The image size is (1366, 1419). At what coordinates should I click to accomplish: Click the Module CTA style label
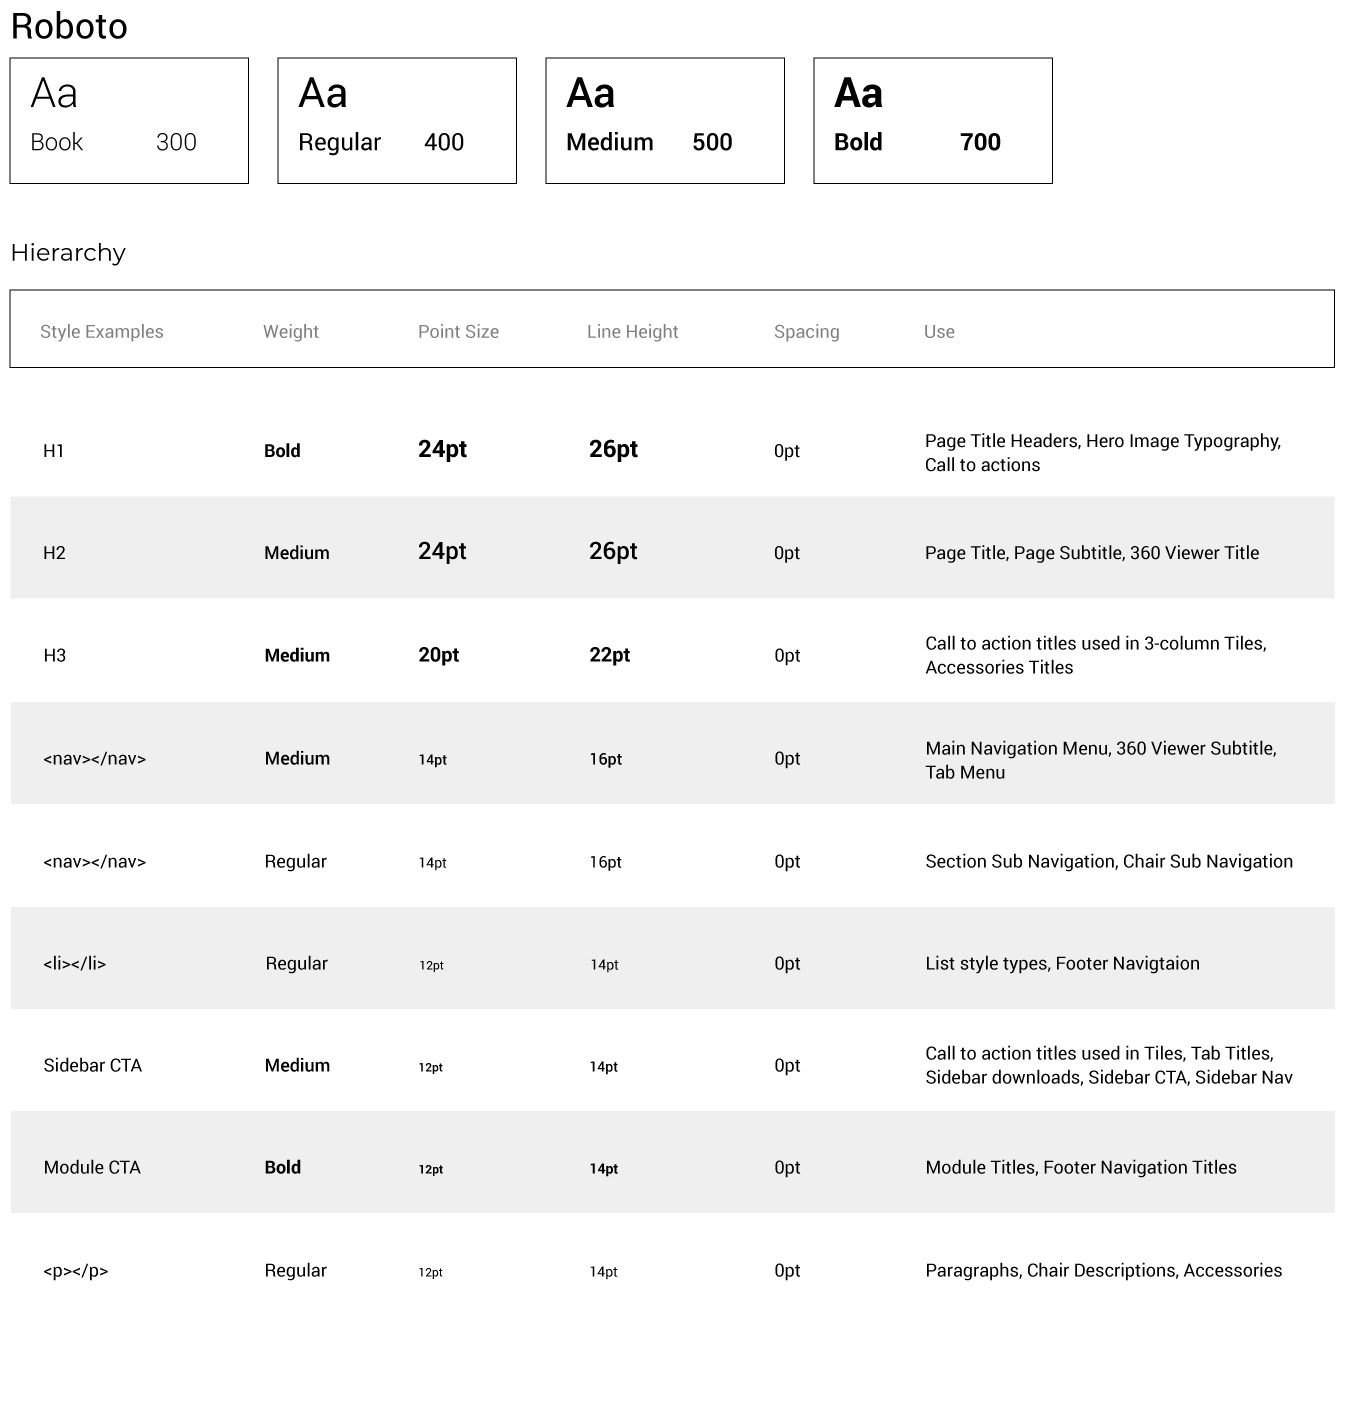92,1168
